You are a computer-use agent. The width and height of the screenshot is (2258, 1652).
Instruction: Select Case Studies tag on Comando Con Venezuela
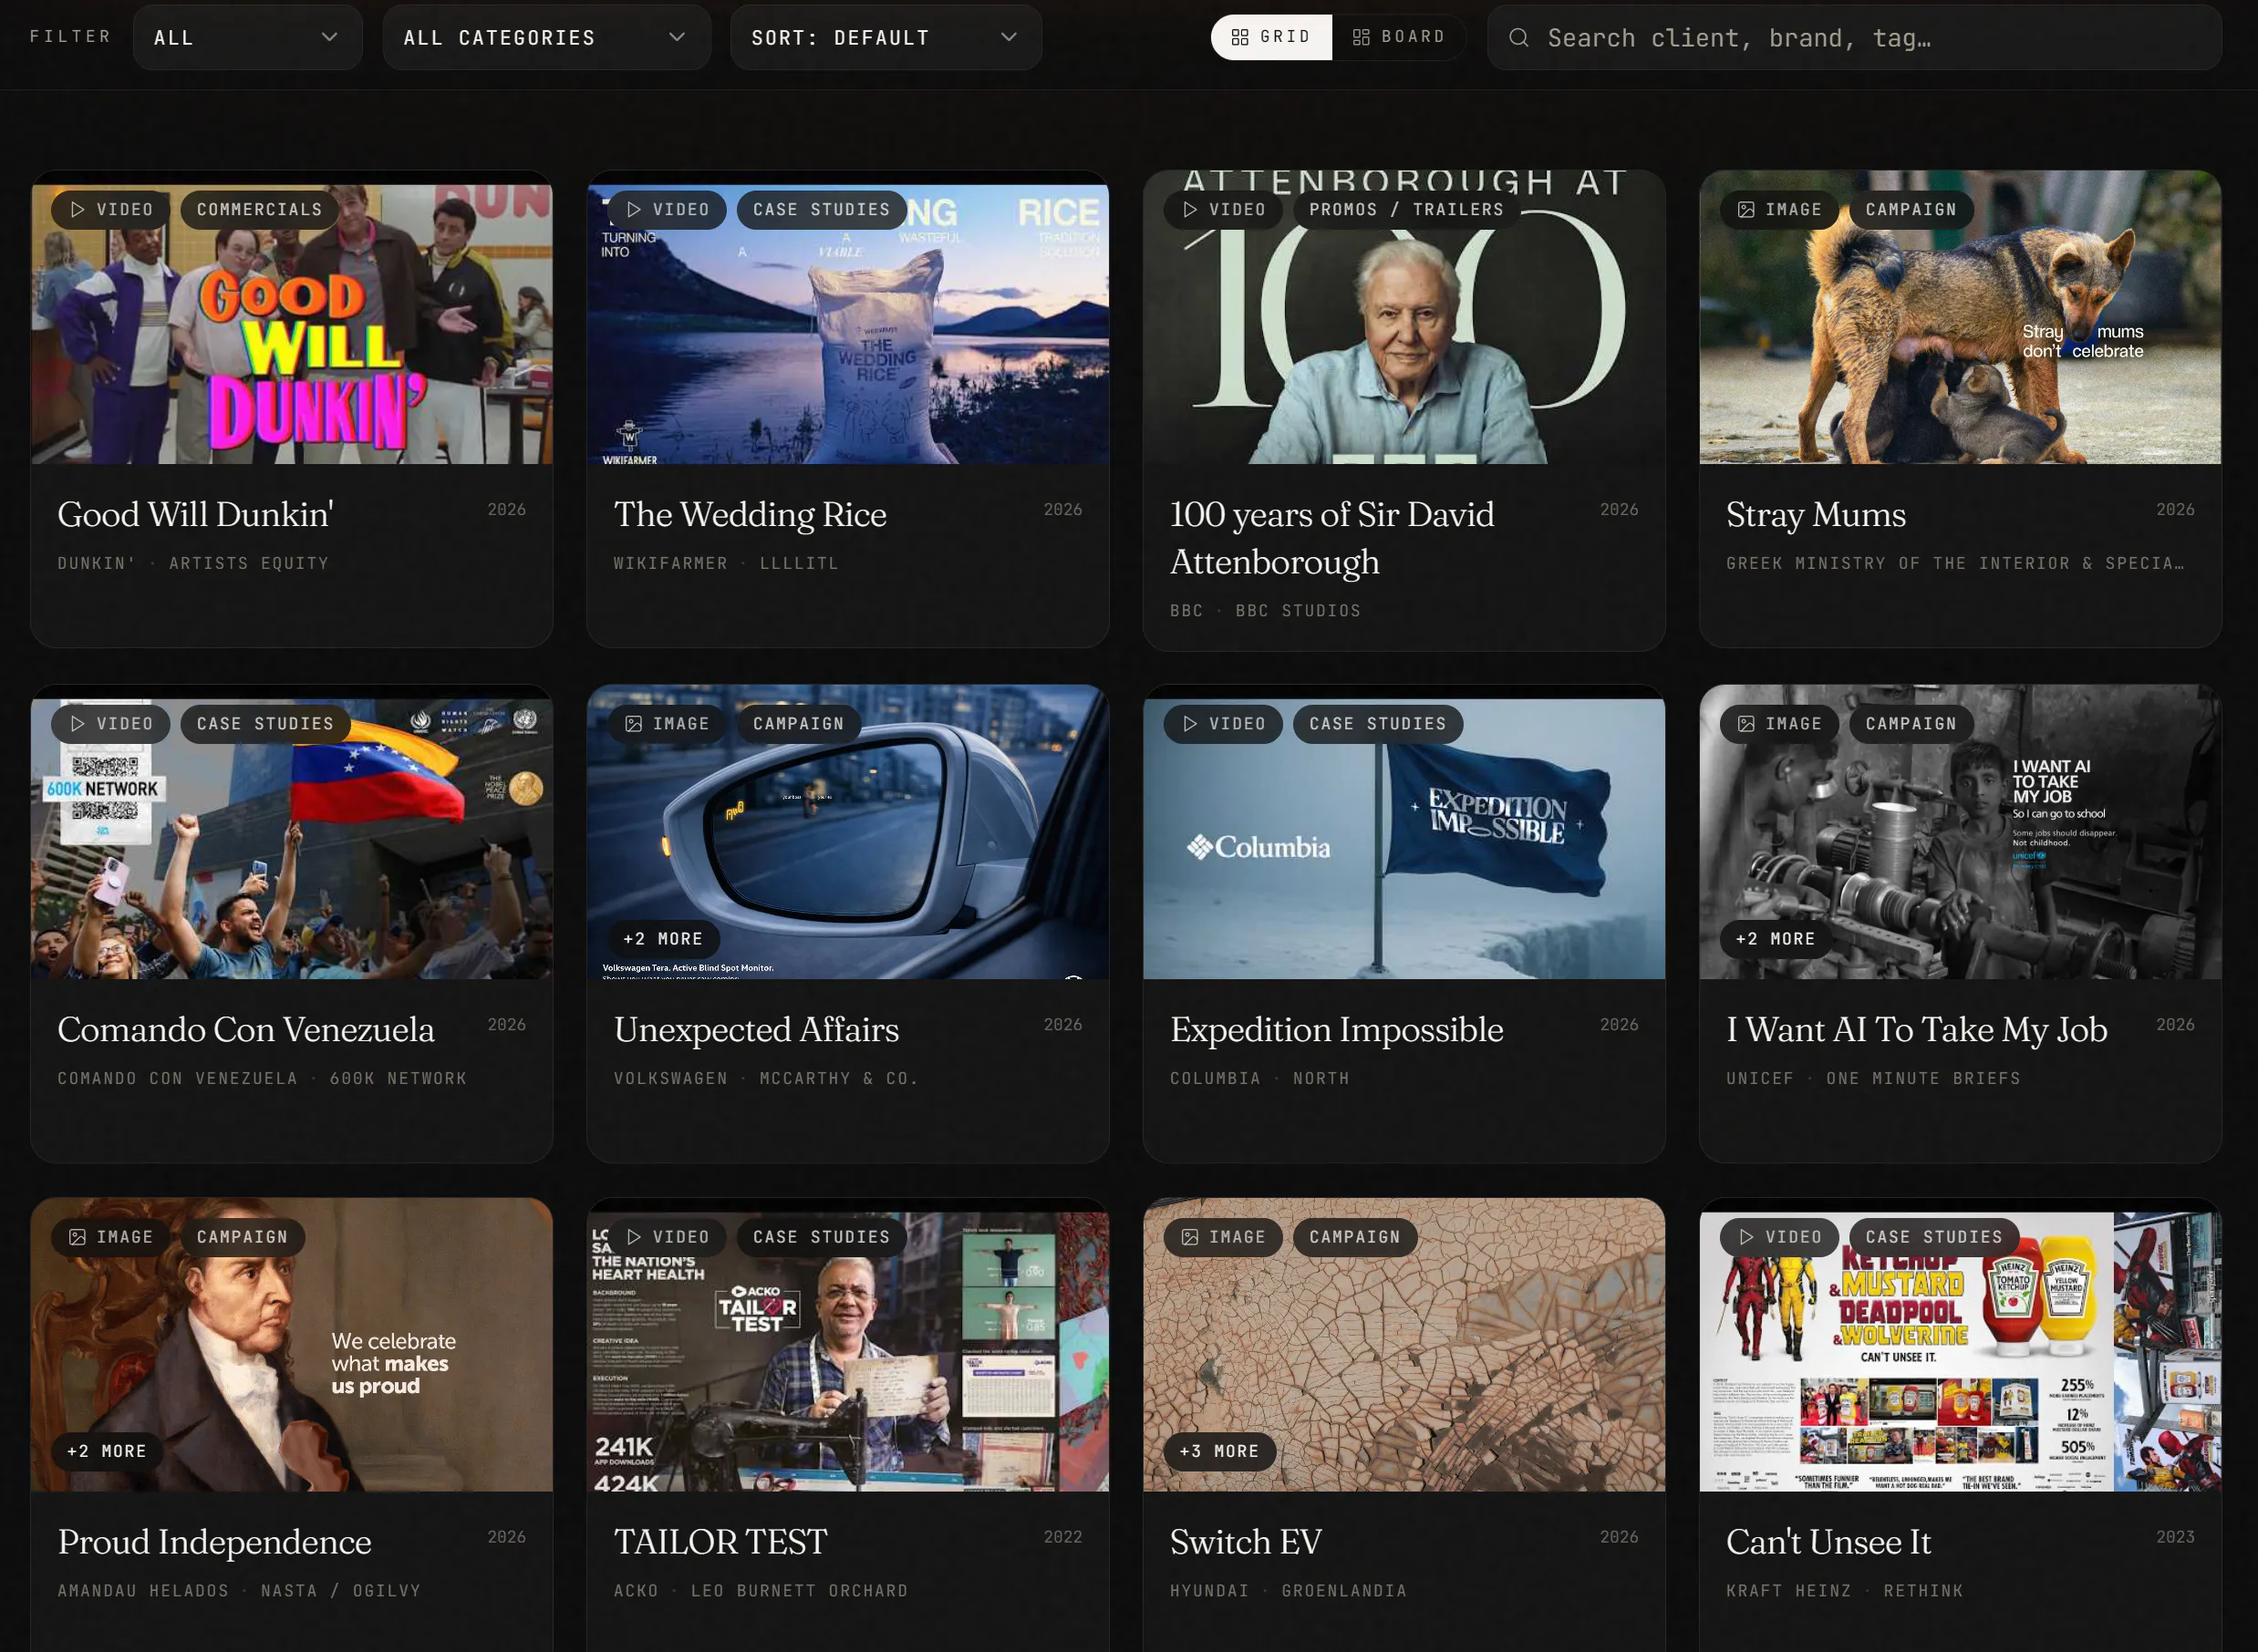(x=265, y=723)
